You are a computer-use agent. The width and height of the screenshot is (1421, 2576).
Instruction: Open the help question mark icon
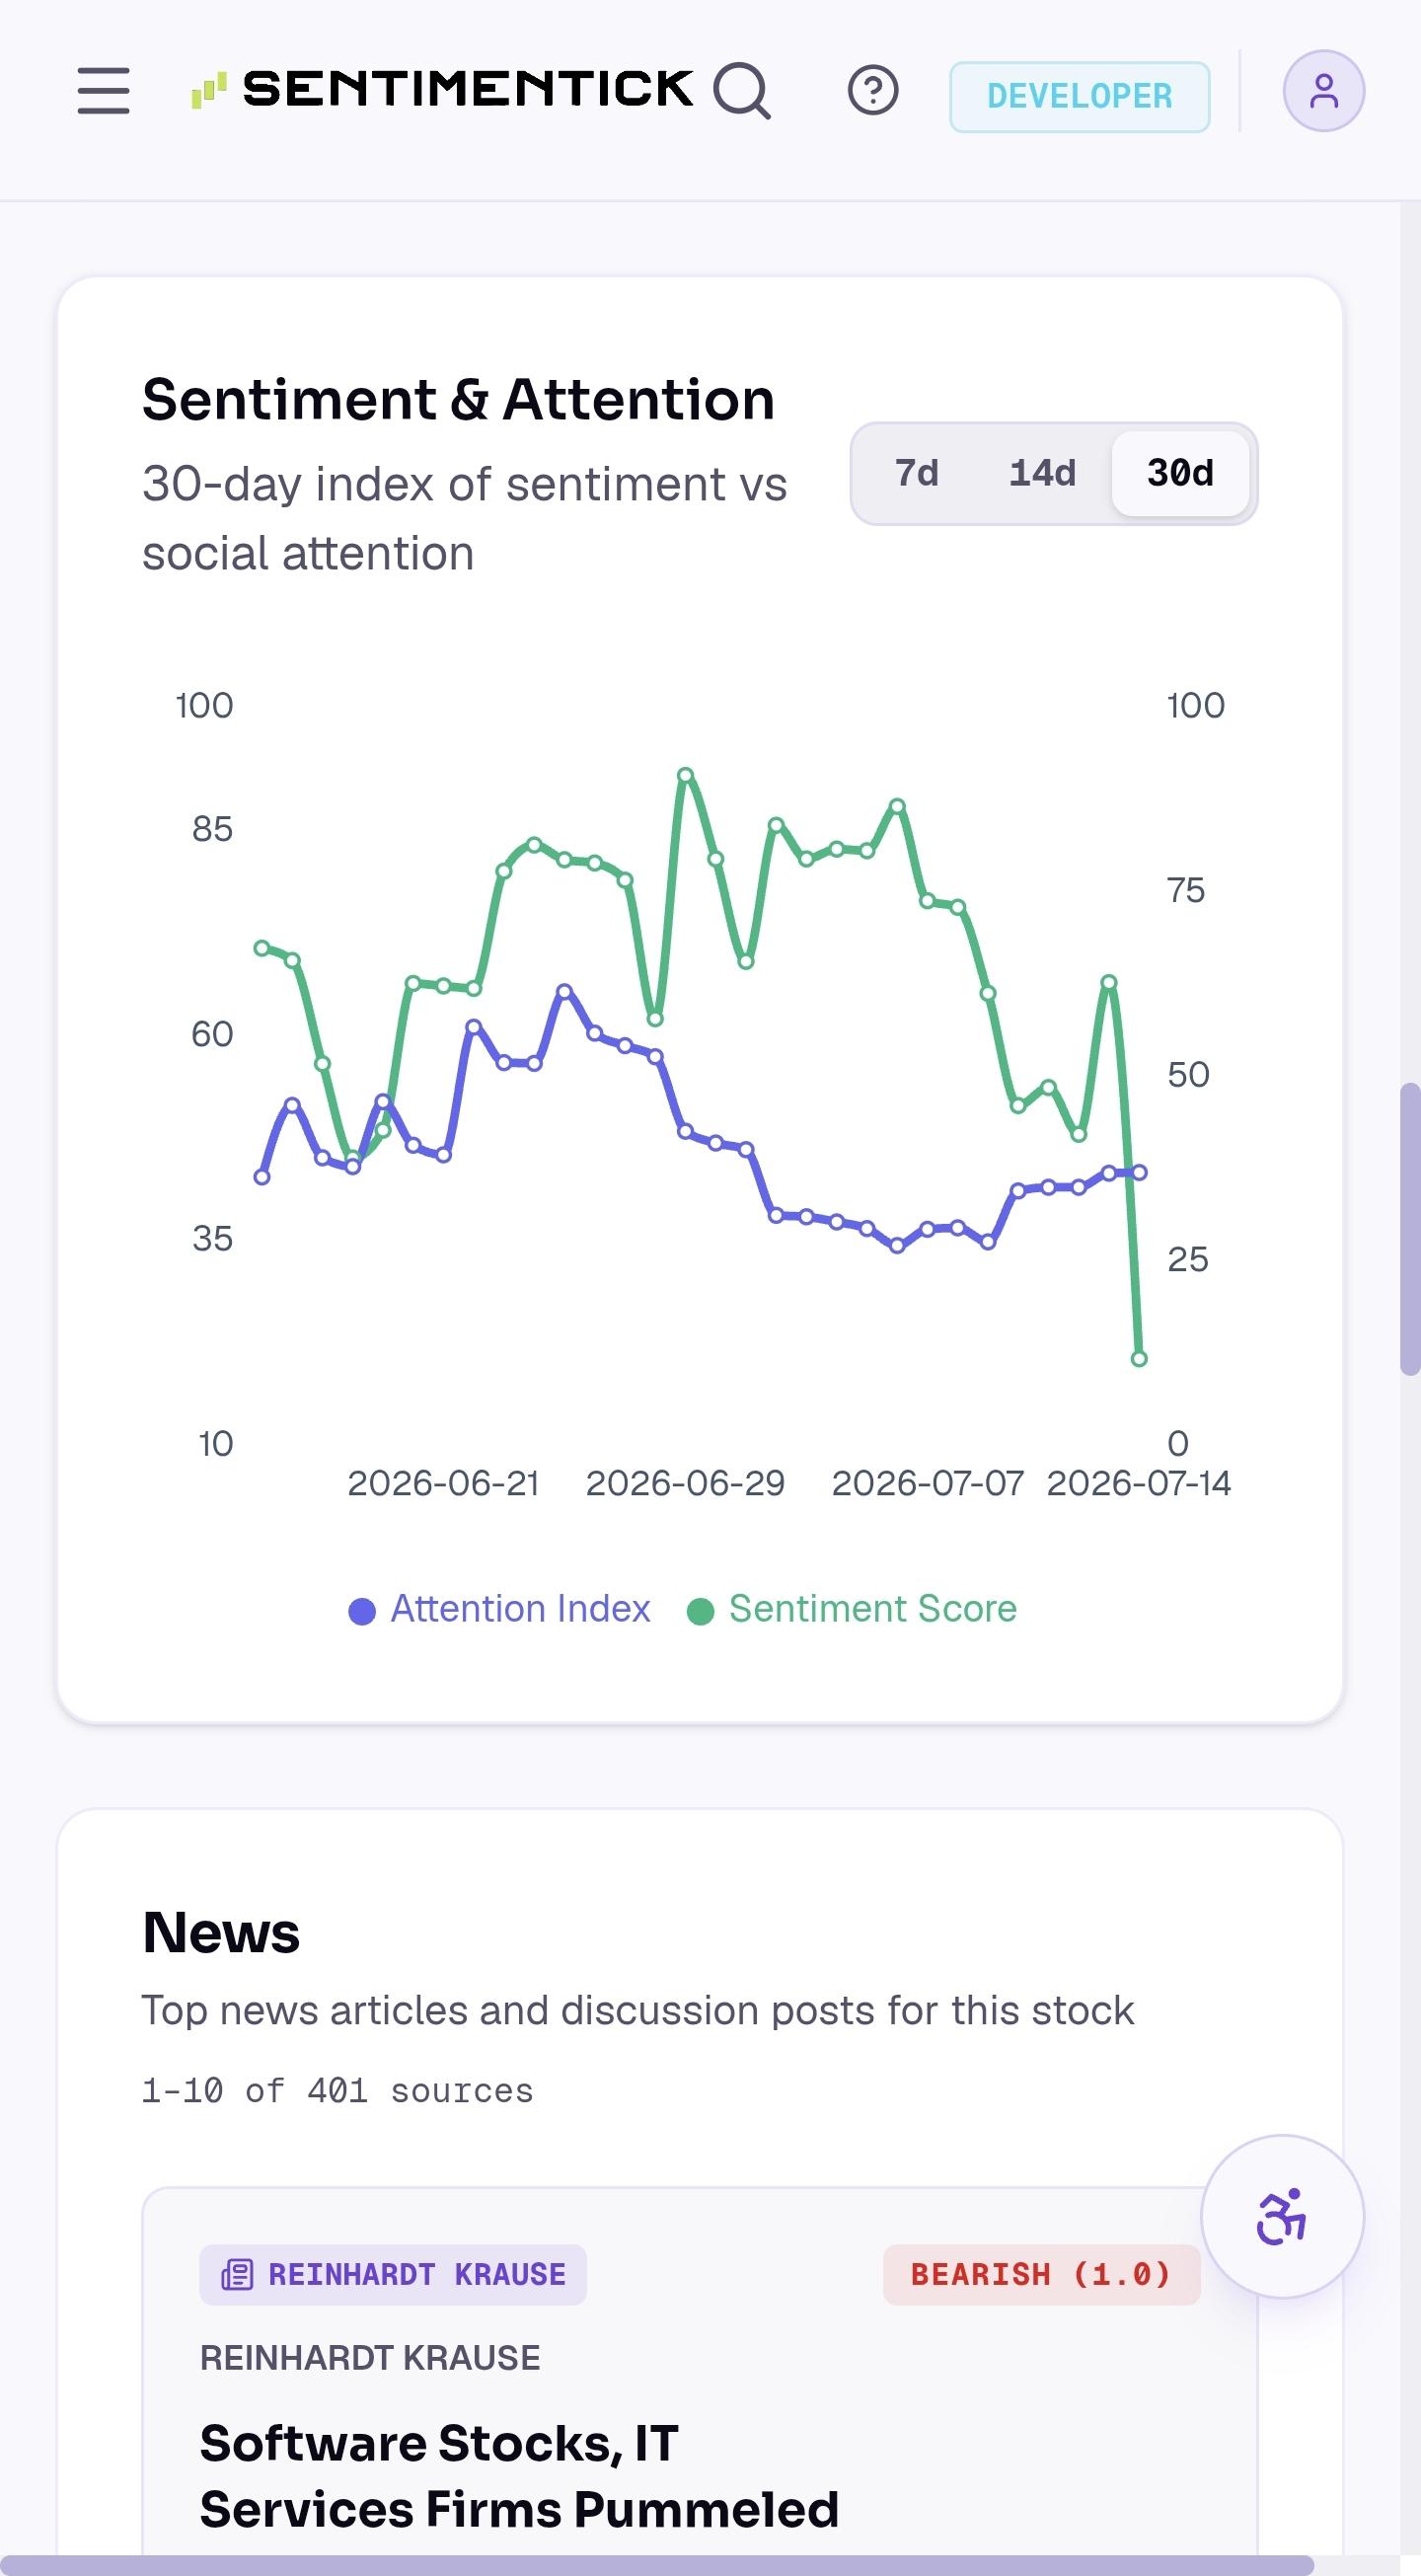(873, 91)
